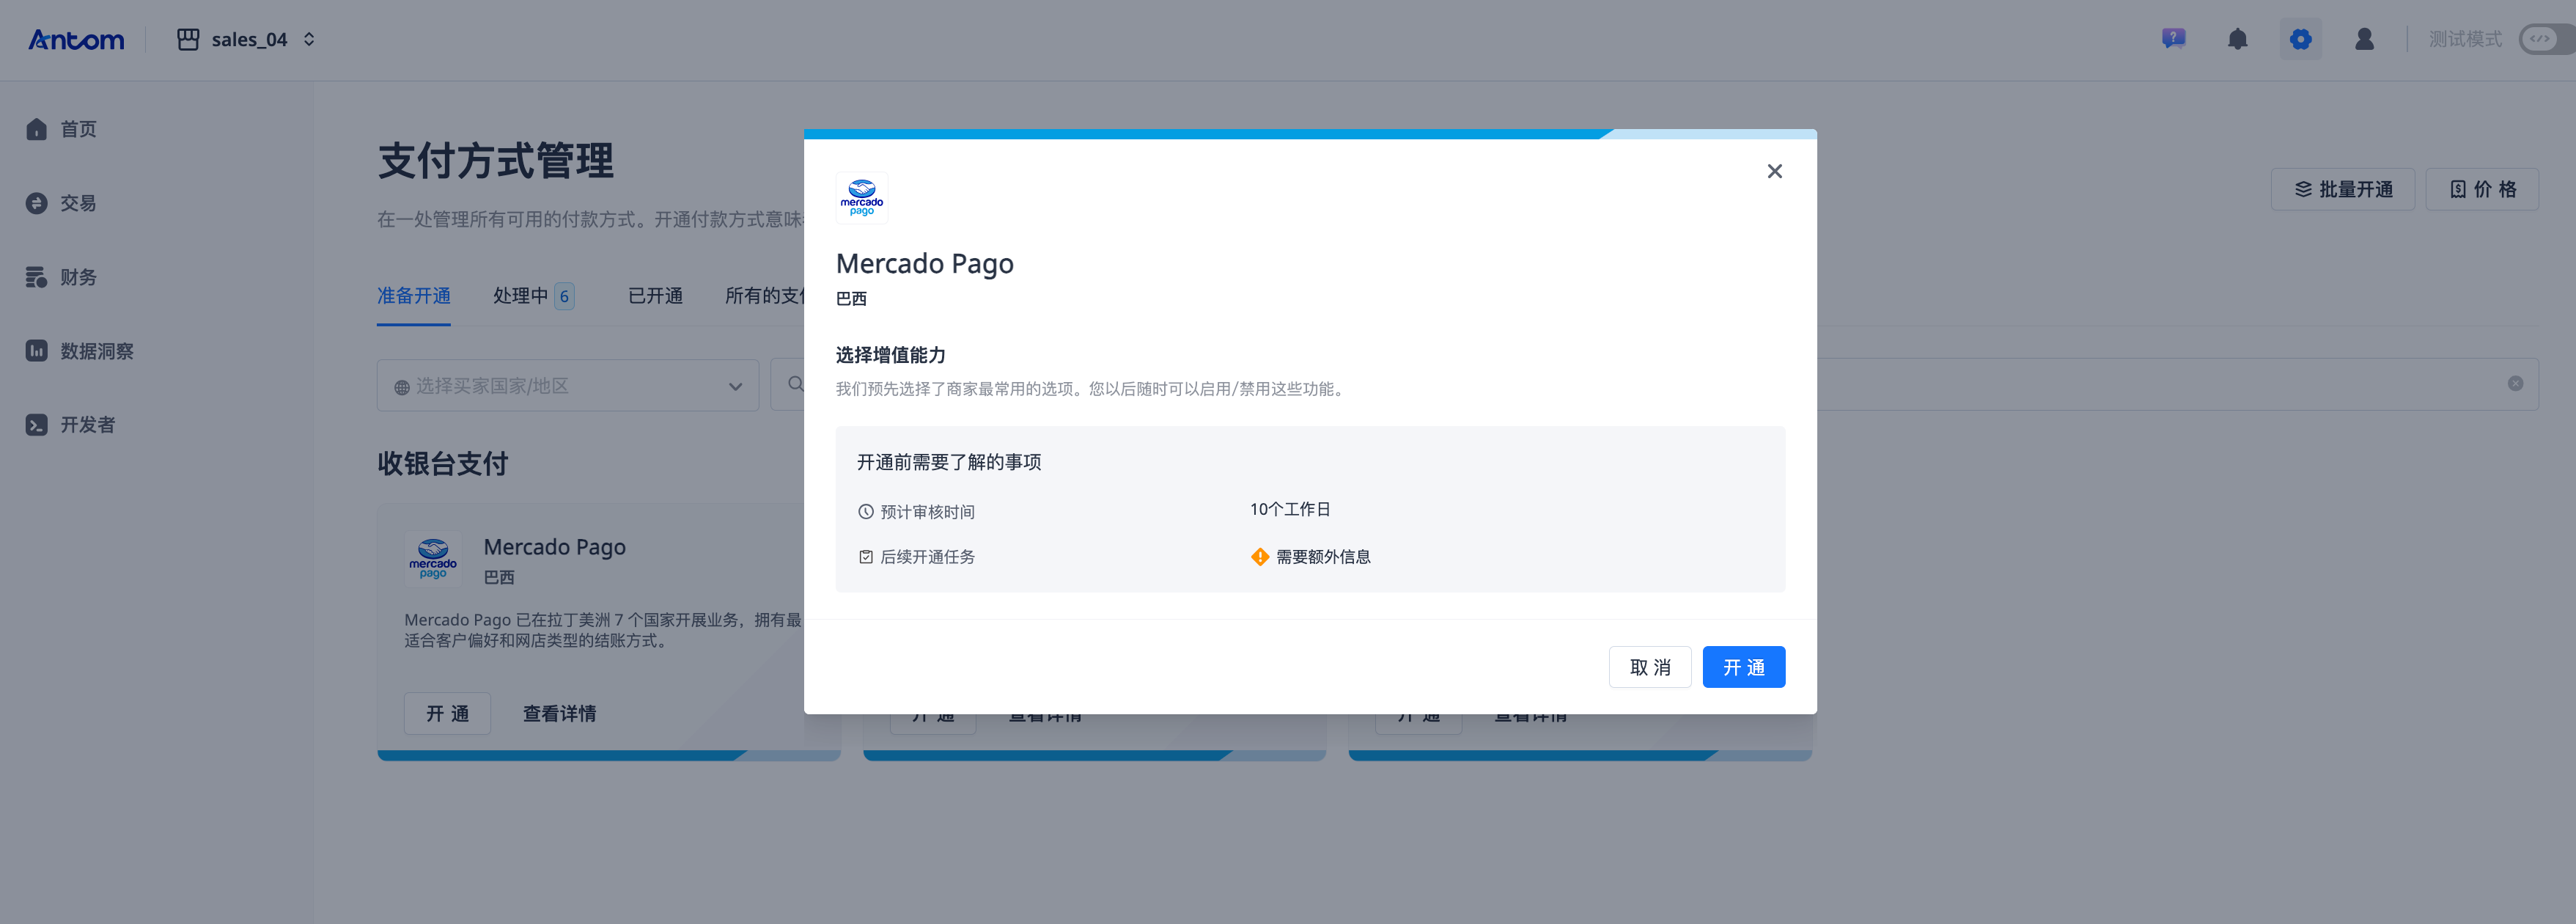The width and height of the screenshot is (2576, 924).
Task: Click the 选择增值能力 heading
Action: [890, 355]
